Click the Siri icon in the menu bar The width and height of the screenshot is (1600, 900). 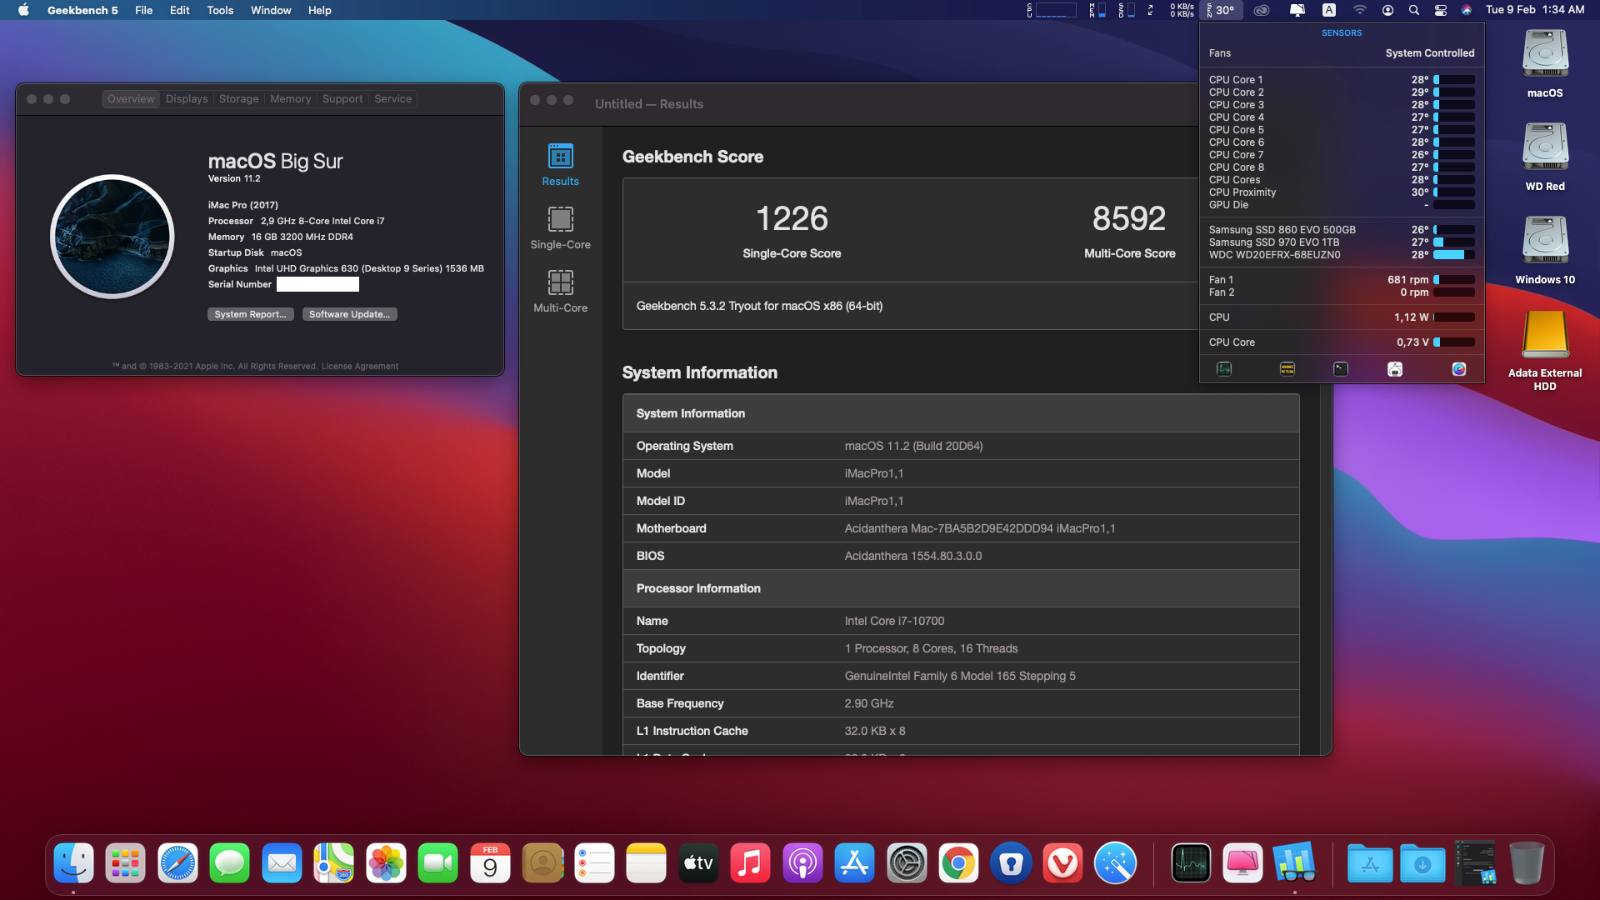tap(1467, 10)
